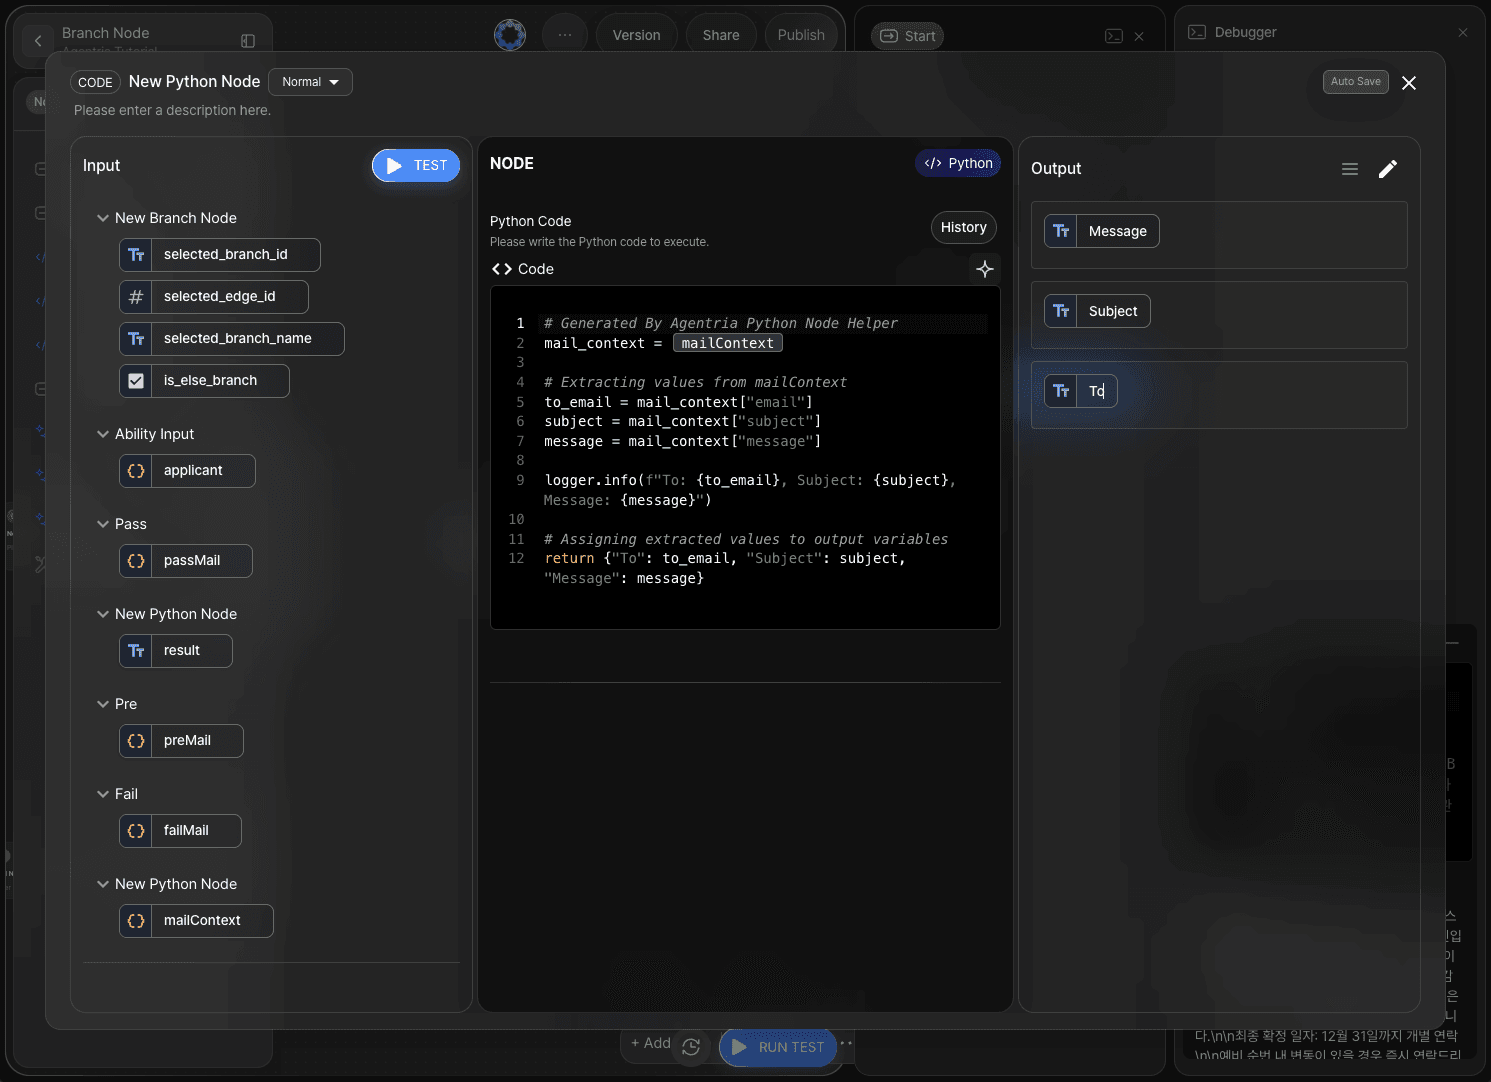Image resolution: width=1491 pixels, height=1082 pixels.
Task: Click the node title New Python Node
Action: pyautogui.click(x=194, y=82)
